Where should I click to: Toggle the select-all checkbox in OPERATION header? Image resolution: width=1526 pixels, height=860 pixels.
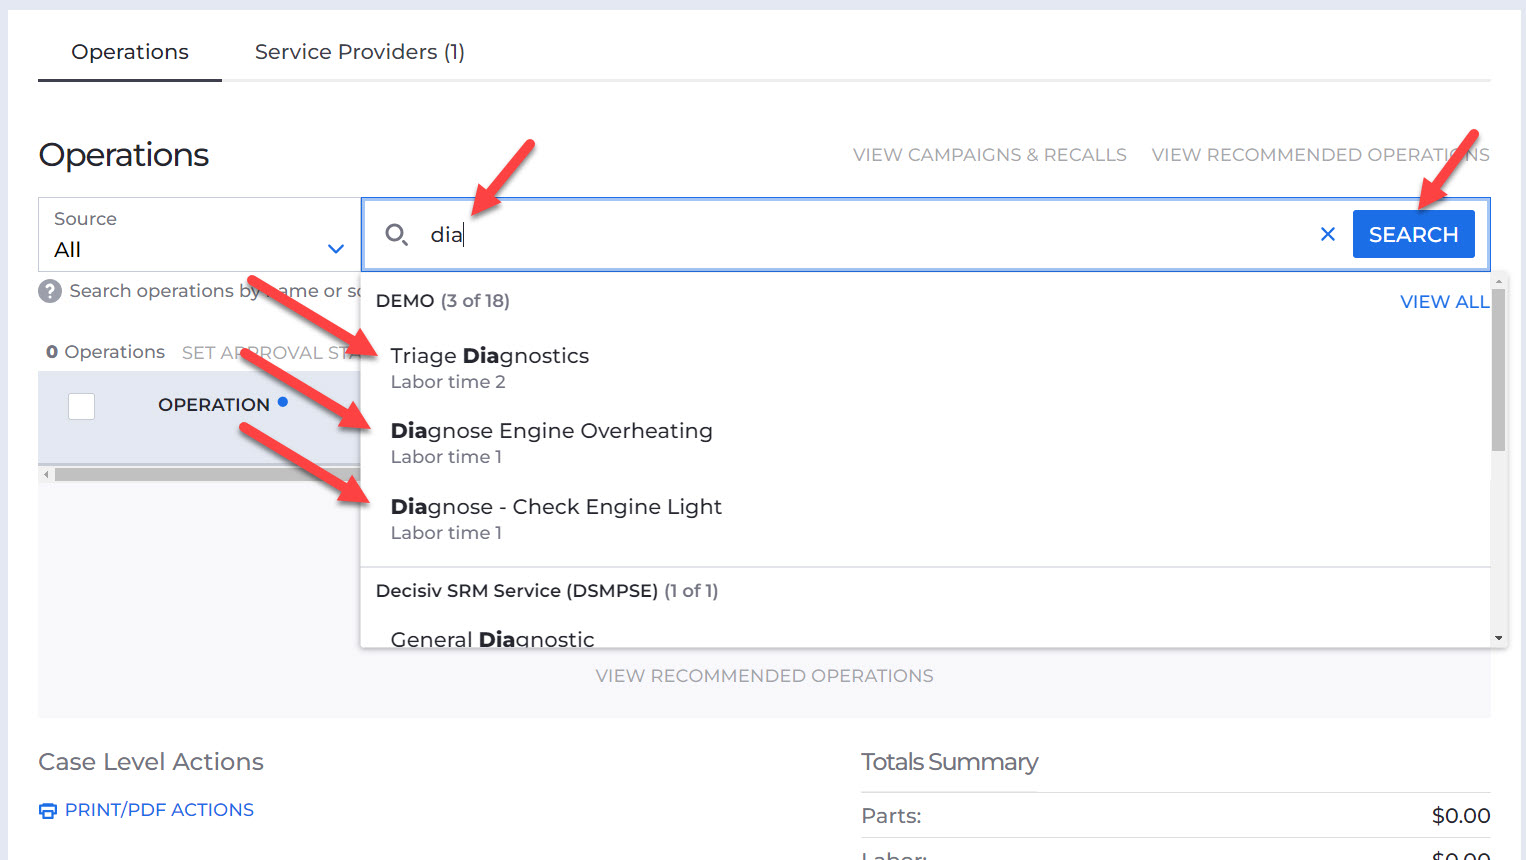81,406
